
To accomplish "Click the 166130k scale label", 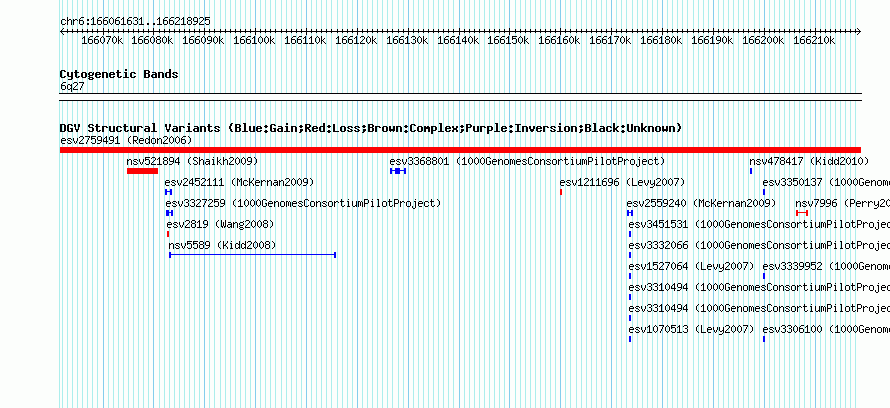I will pos(407,40).
